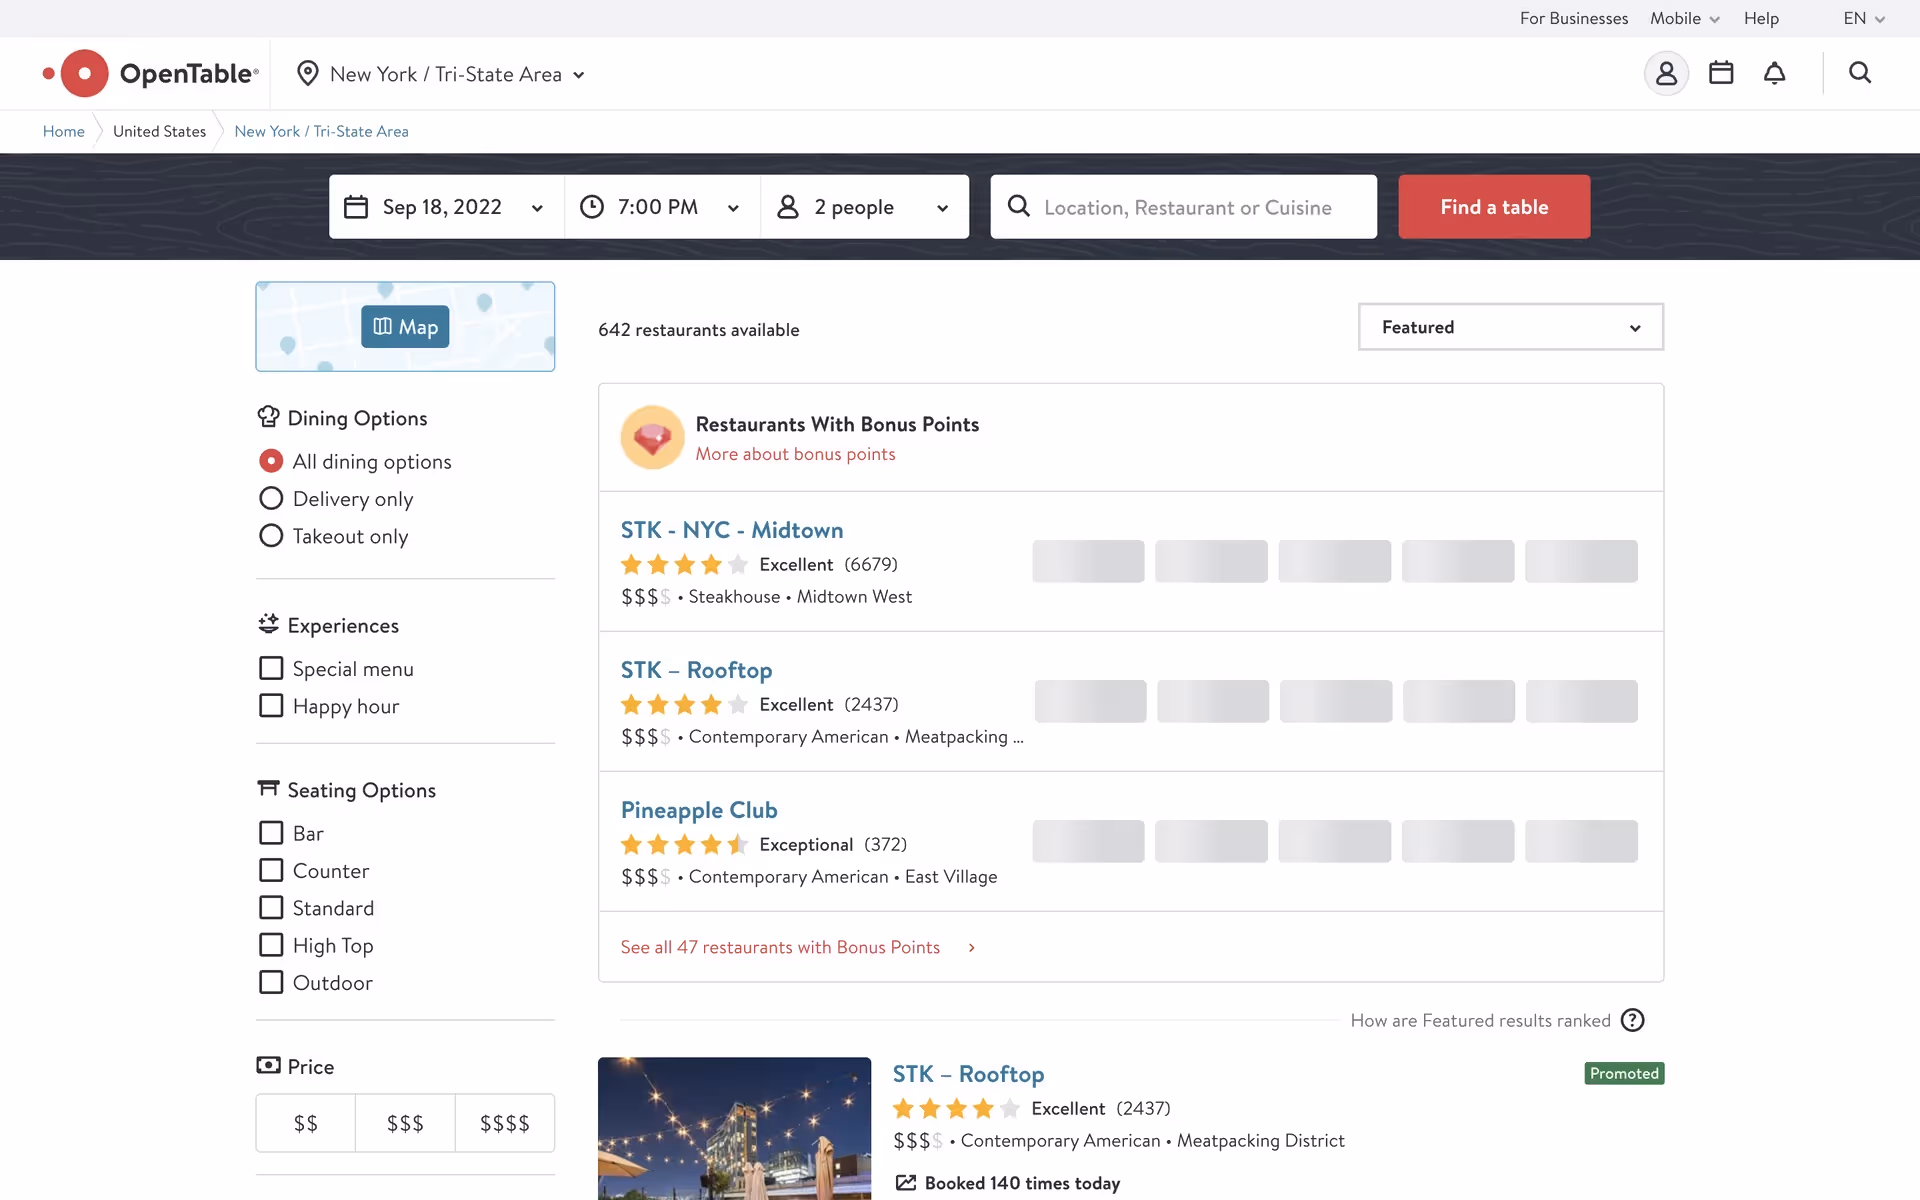Open the Map view button
Viewport: 1920px width, 1200px height.
[405, 327]
